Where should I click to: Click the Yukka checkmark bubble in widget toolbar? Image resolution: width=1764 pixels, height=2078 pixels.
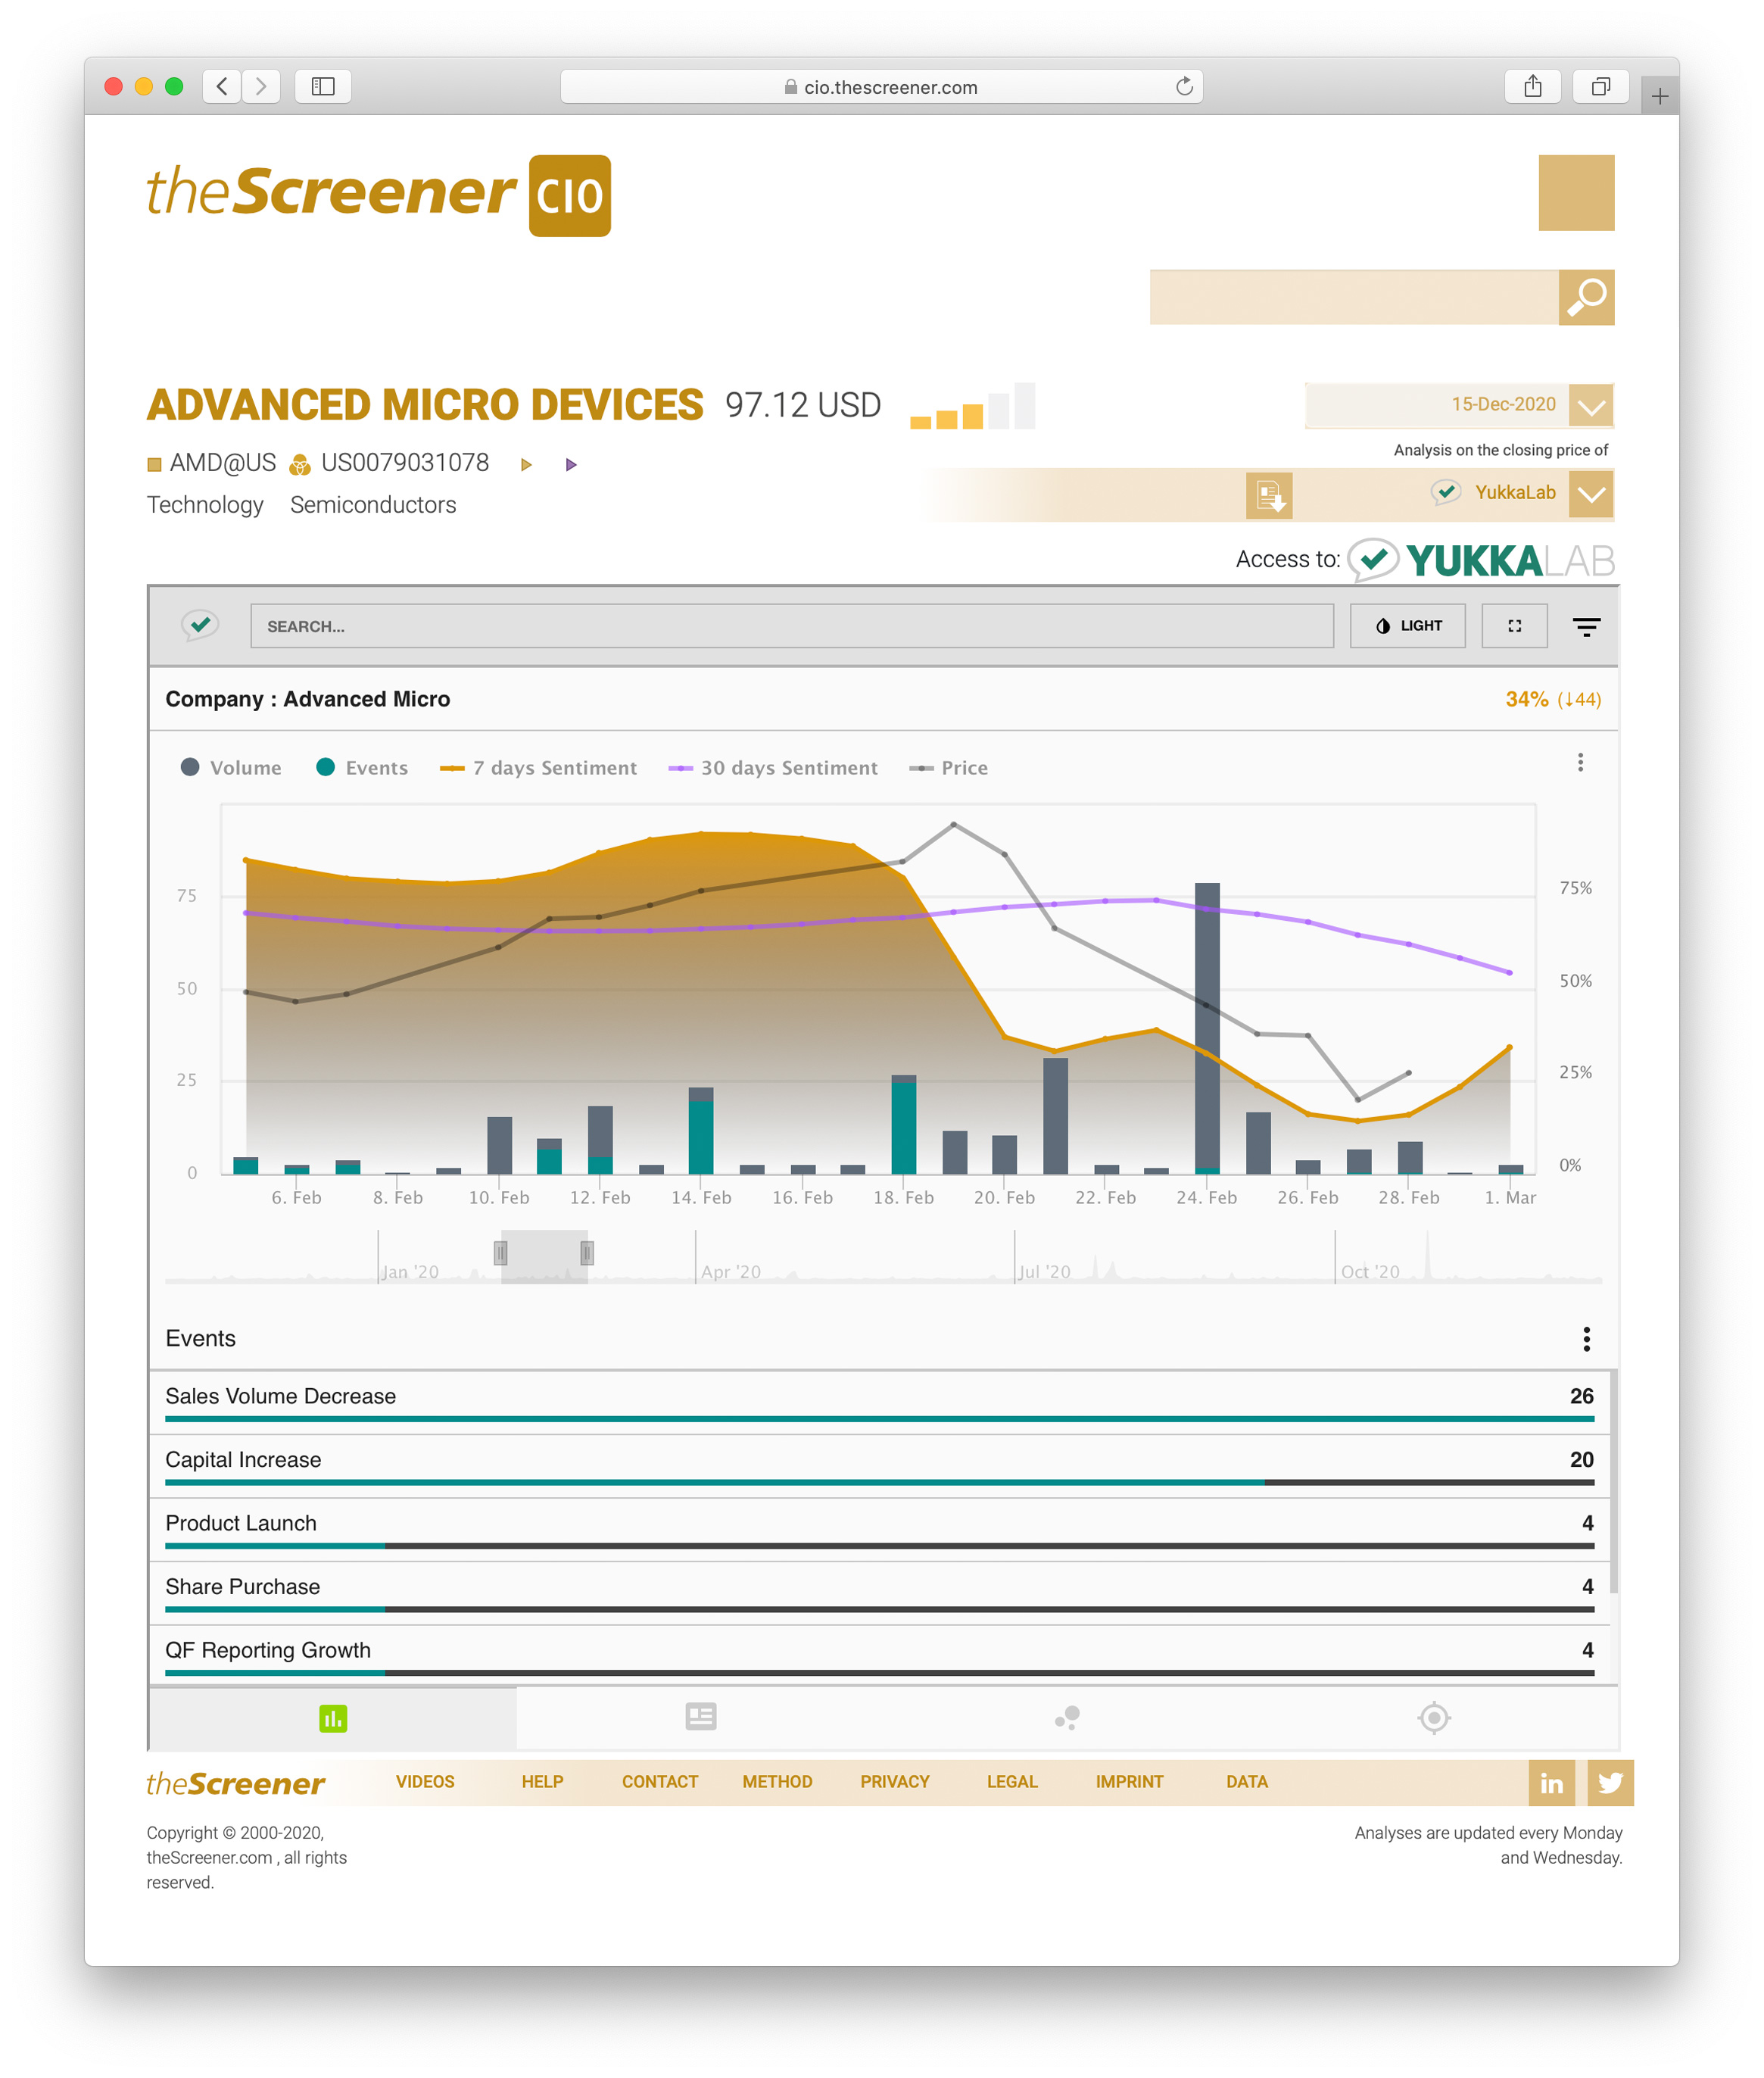pyautogui.click(x=200, y=626)
